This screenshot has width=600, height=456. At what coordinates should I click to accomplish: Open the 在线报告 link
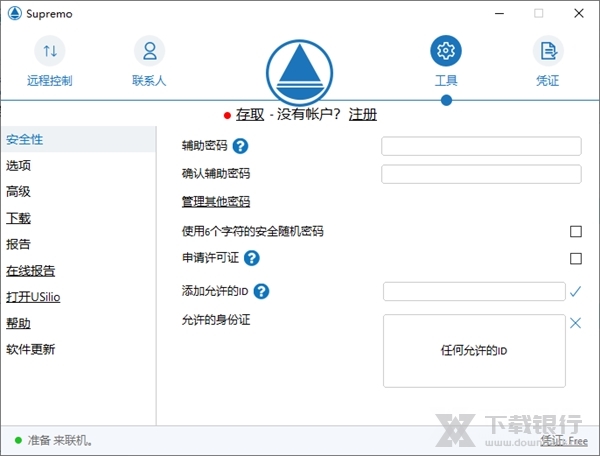tap(31, 270)
